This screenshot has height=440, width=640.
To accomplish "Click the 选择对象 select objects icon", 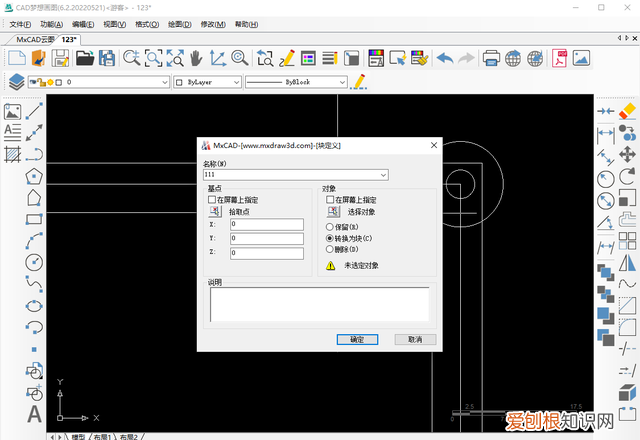I will (x=332, y=212).
